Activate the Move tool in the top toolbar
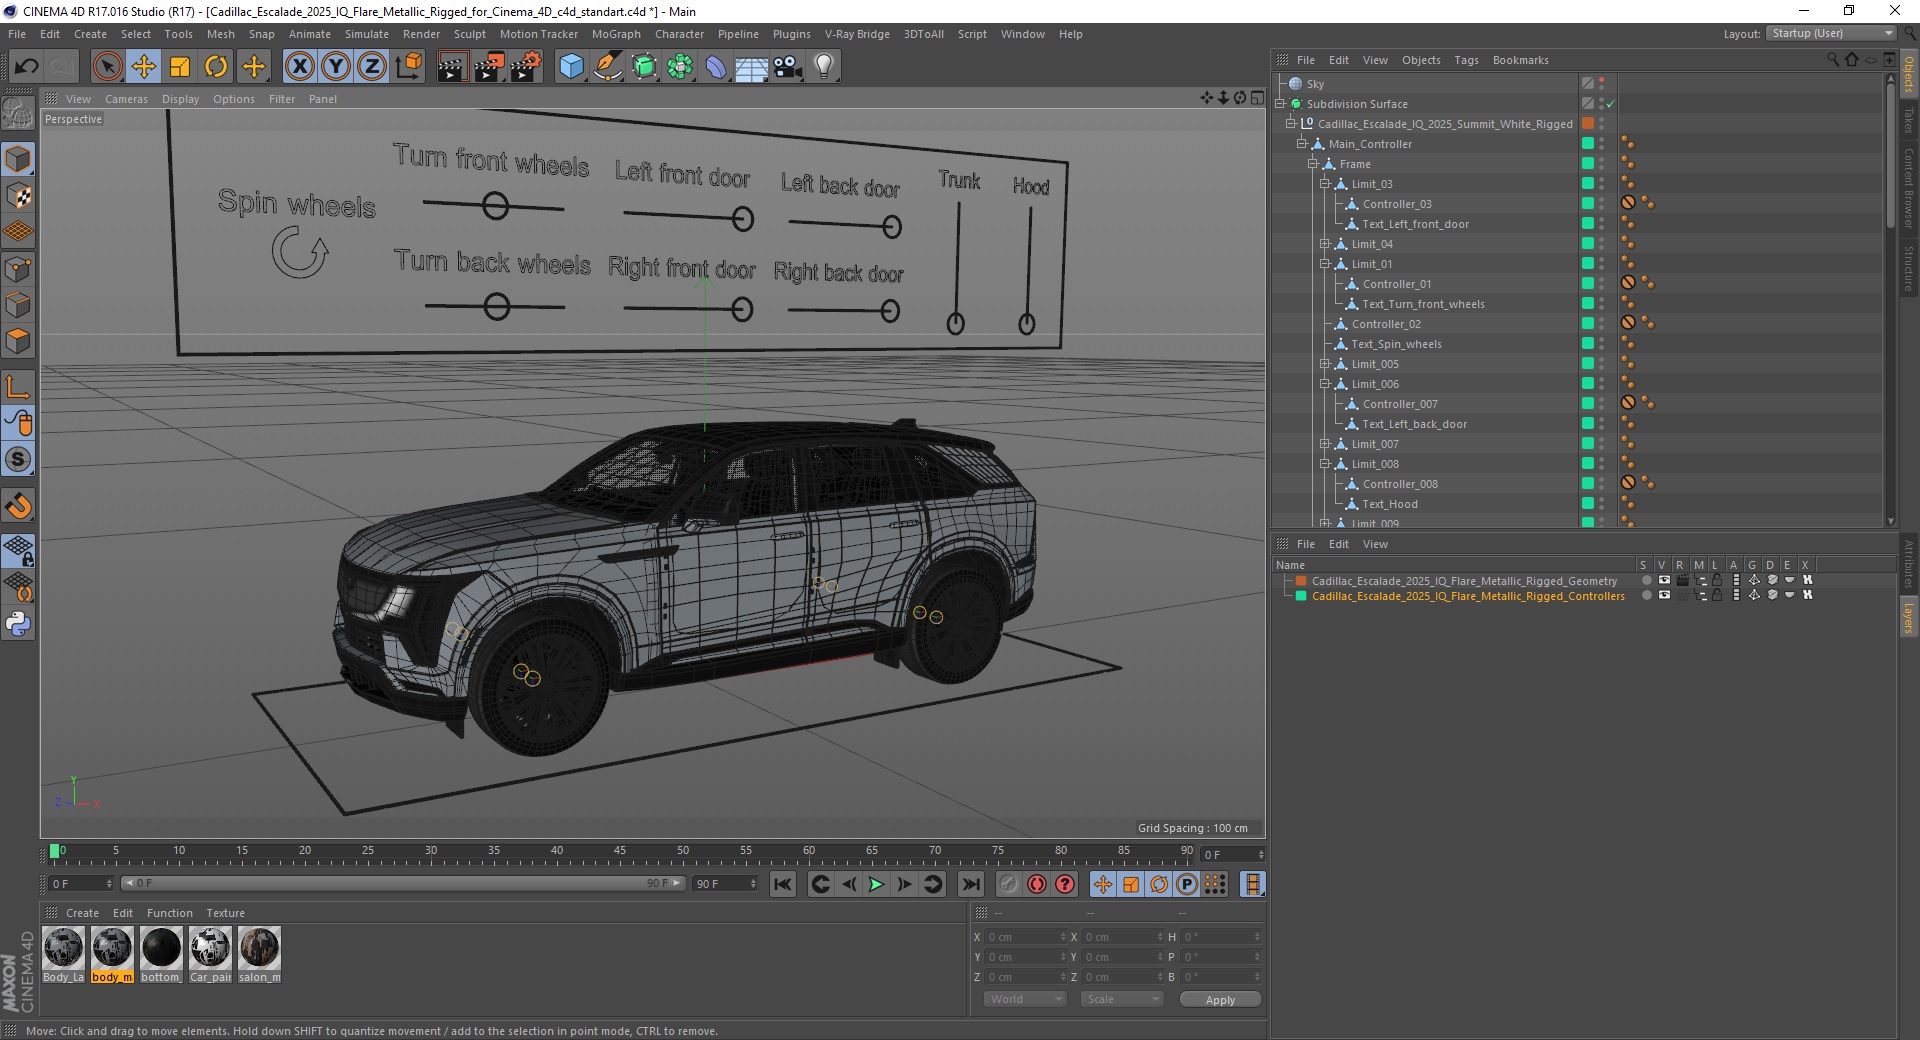This screenshot has height=1040, width=1920. coord(144,67)
